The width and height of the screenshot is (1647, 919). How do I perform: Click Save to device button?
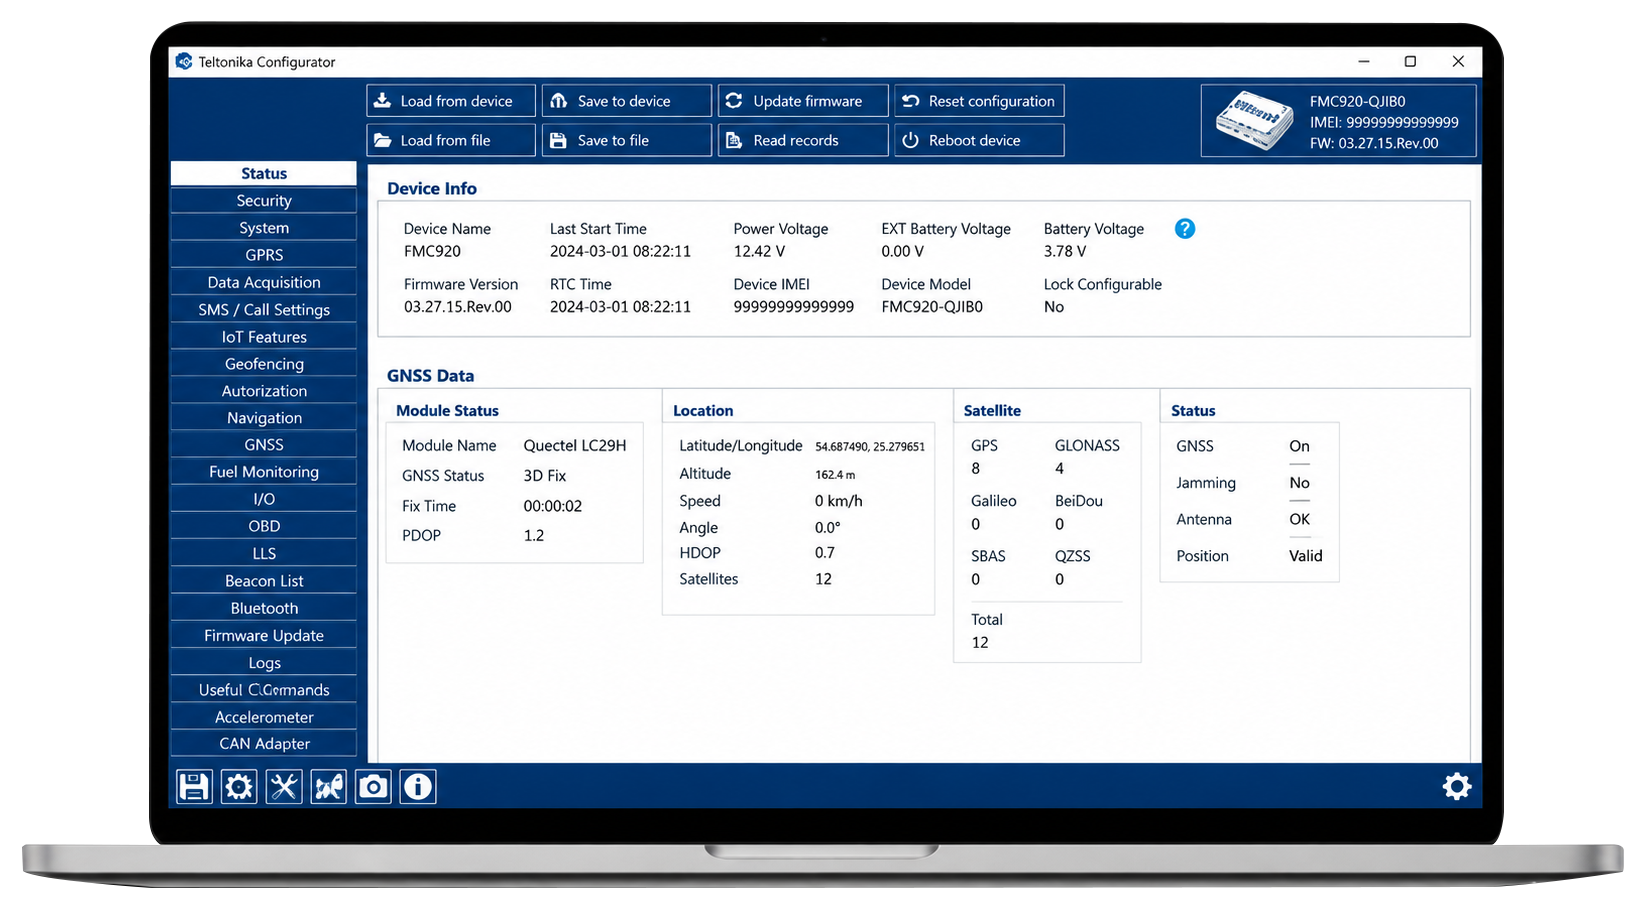pyautogui.click(x=627, y=101)
